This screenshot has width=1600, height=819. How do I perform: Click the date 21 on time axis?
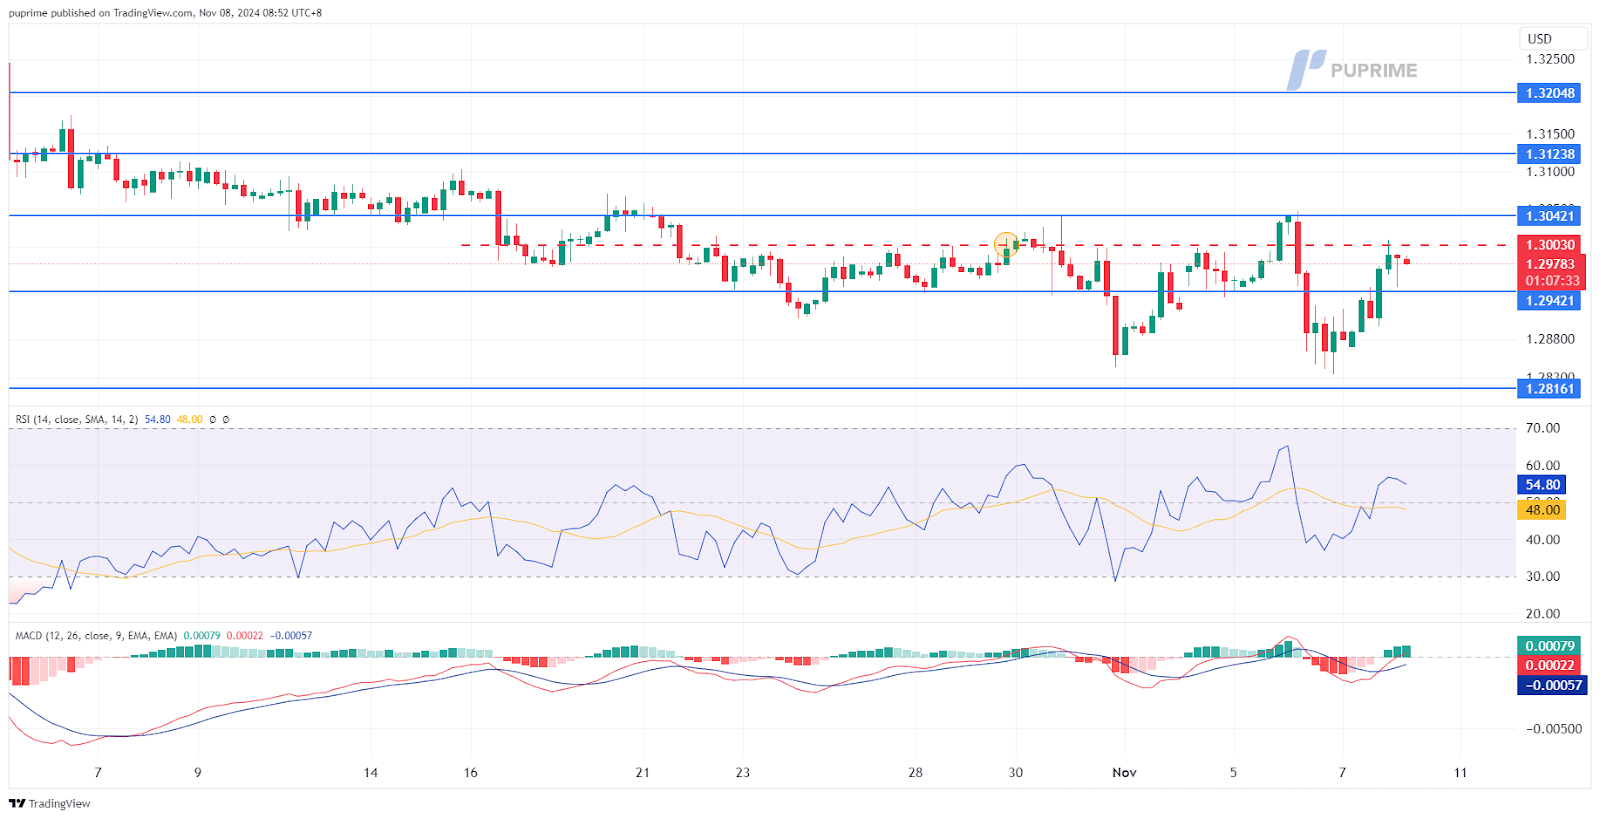coord(642,772)
